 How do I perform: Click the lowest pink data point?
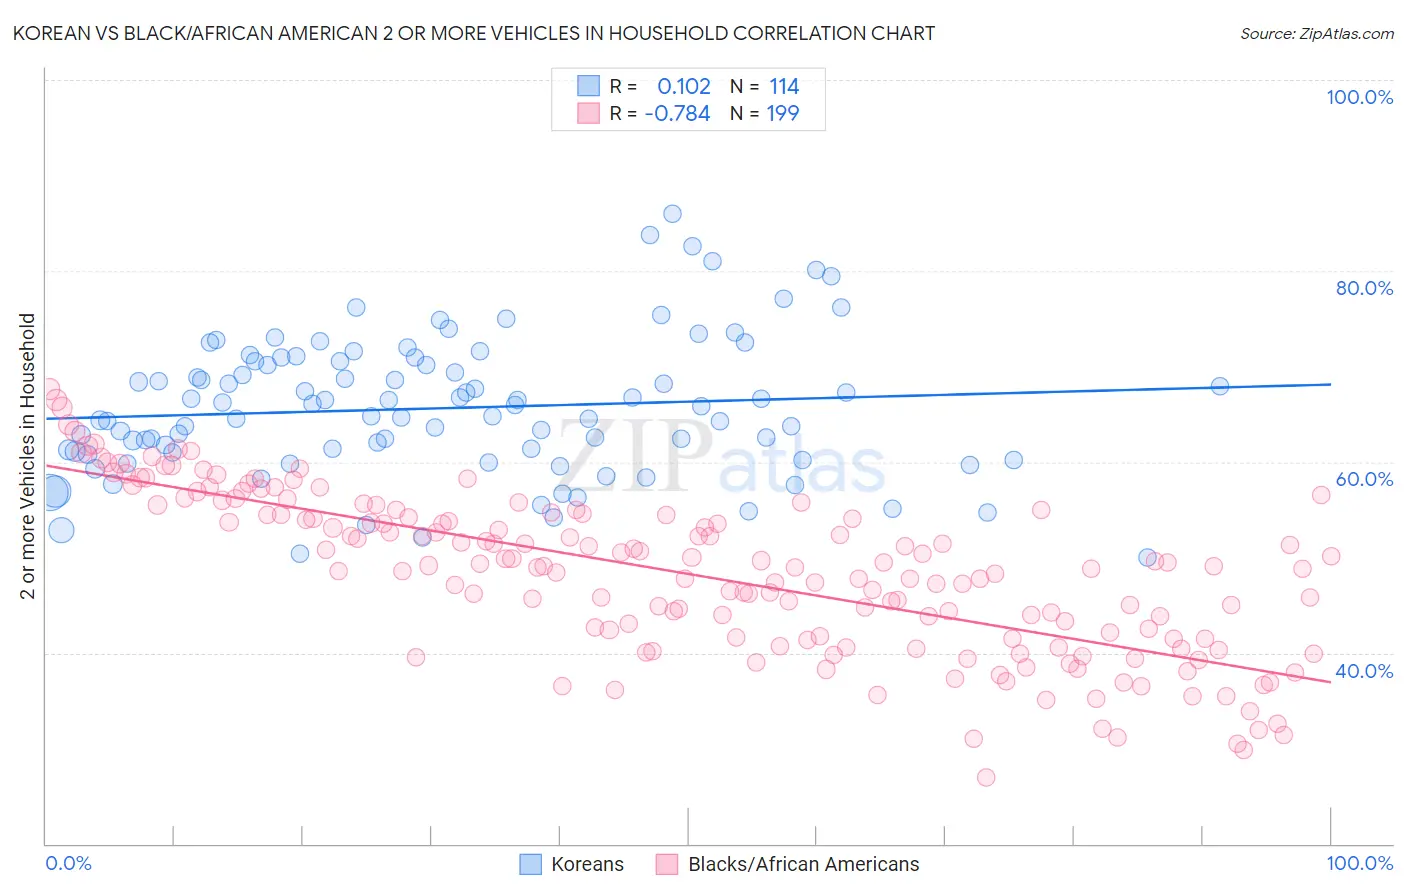[x=986, y=777]
